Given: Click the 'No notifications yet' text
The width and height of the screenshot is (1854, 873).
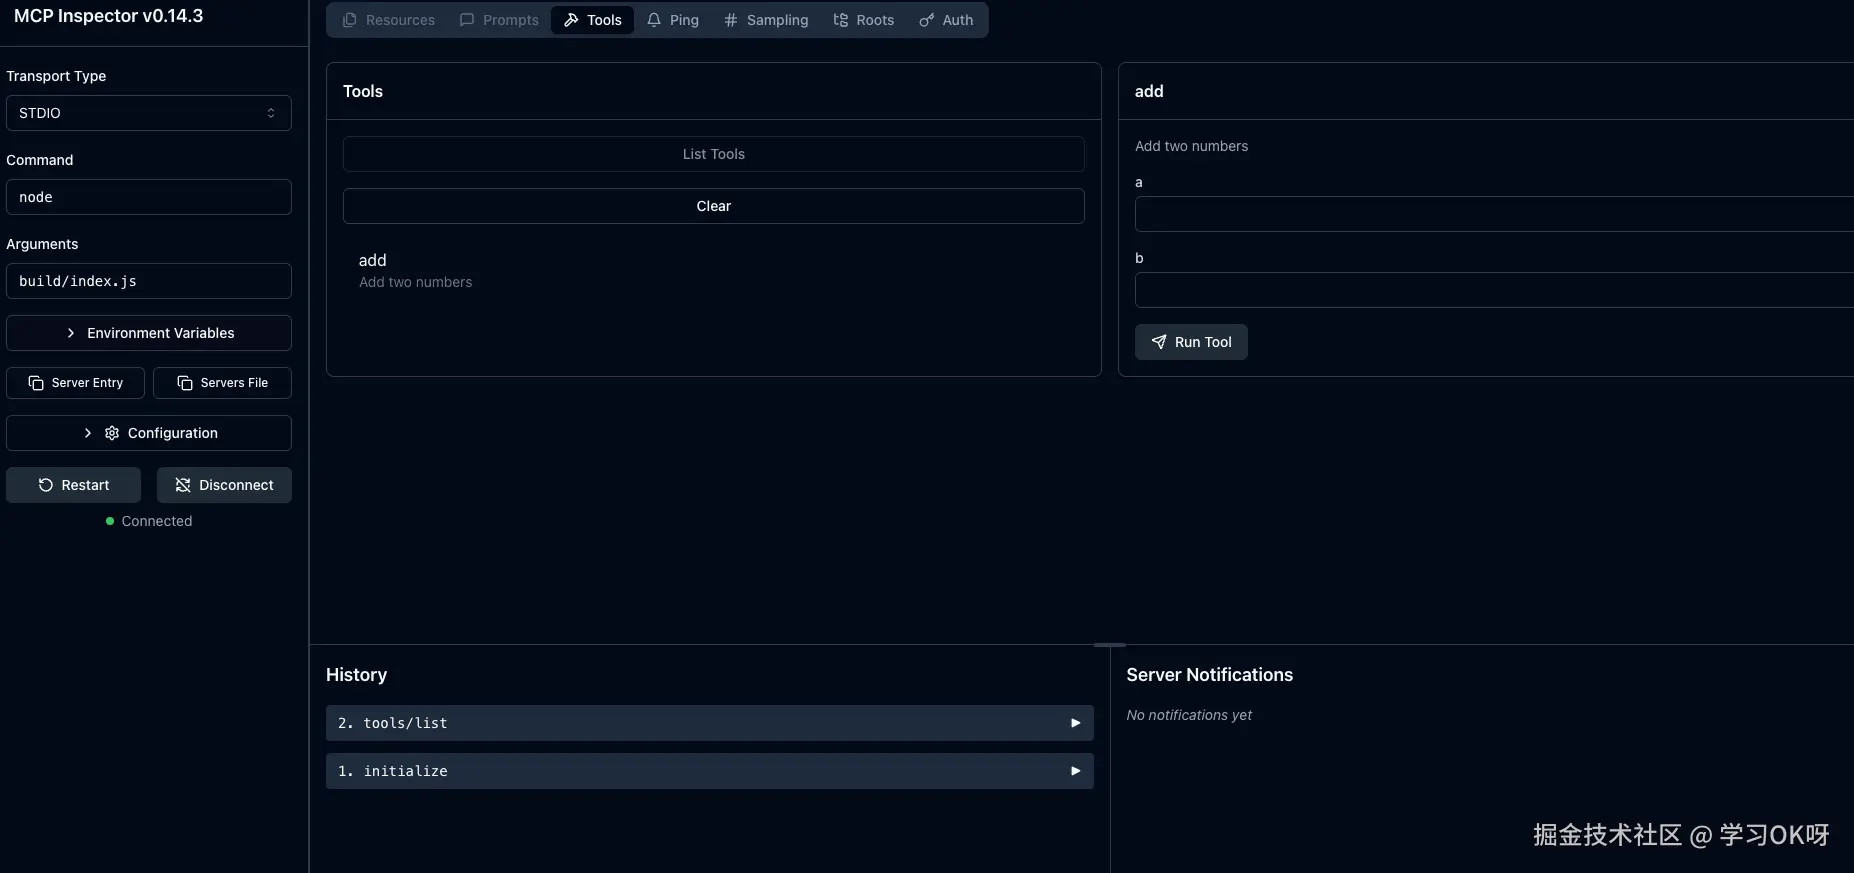Looking at the screenshot, I should tap(1189, 715).
